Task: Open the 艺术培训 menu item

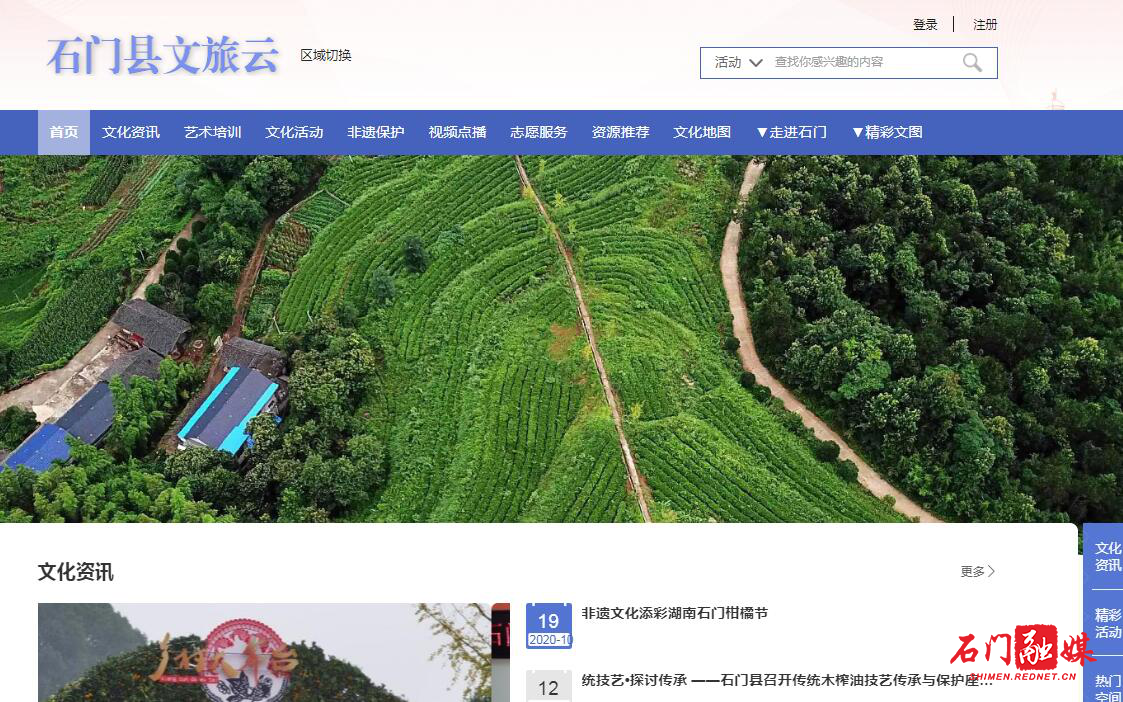Action: click(213, 133)
